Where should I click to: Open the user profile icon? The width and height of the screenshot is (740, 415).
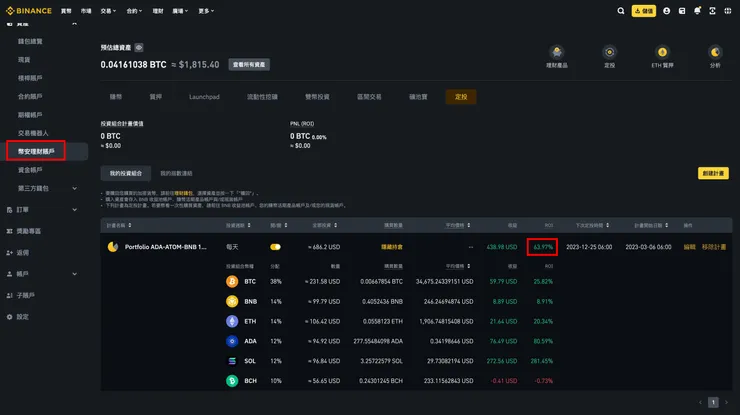tap(666, 11)
